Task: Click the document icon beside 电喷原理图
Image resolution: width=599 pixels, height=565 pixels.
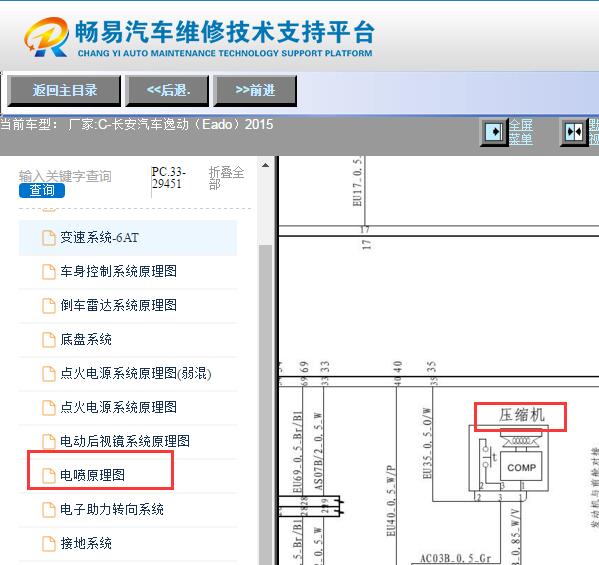Action: click(49, 476)
